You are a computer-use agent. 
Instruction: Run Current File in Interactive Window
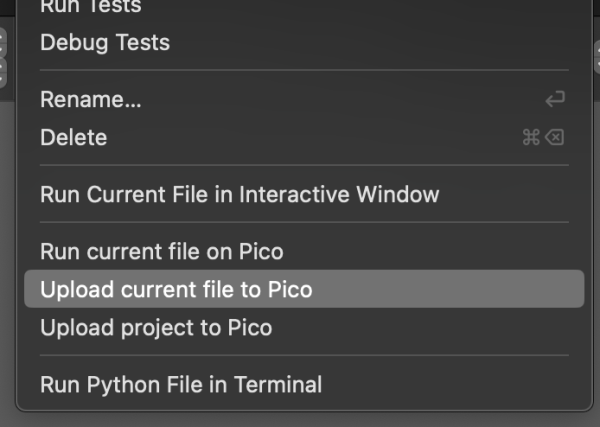239,194
